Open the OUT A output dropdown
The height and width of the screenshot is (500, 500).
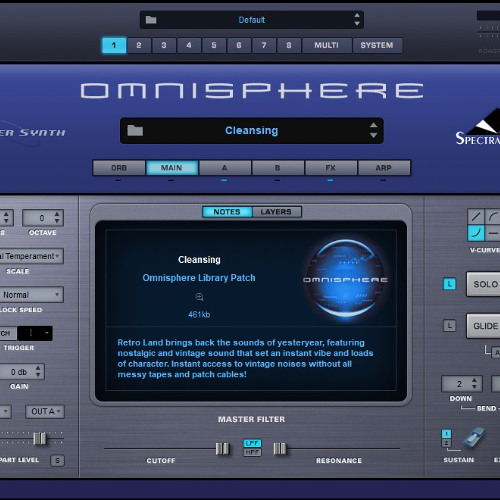45,411
